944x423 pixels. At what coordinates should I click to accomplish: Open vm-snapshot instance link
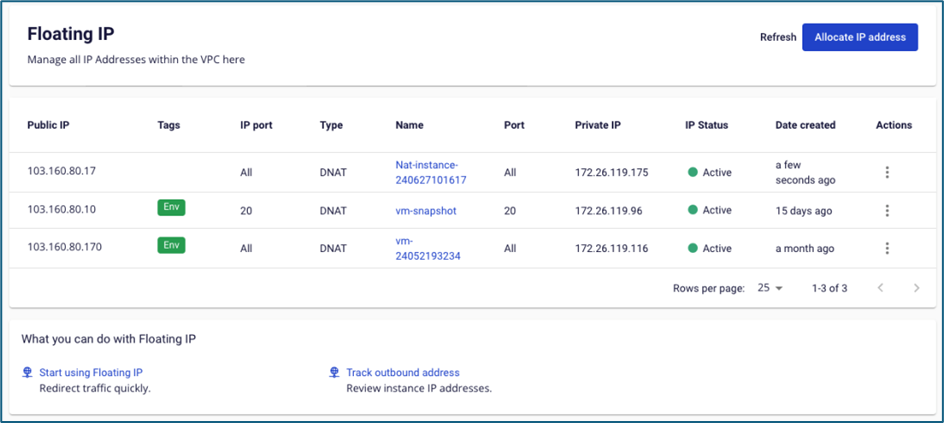click(427, 210)
